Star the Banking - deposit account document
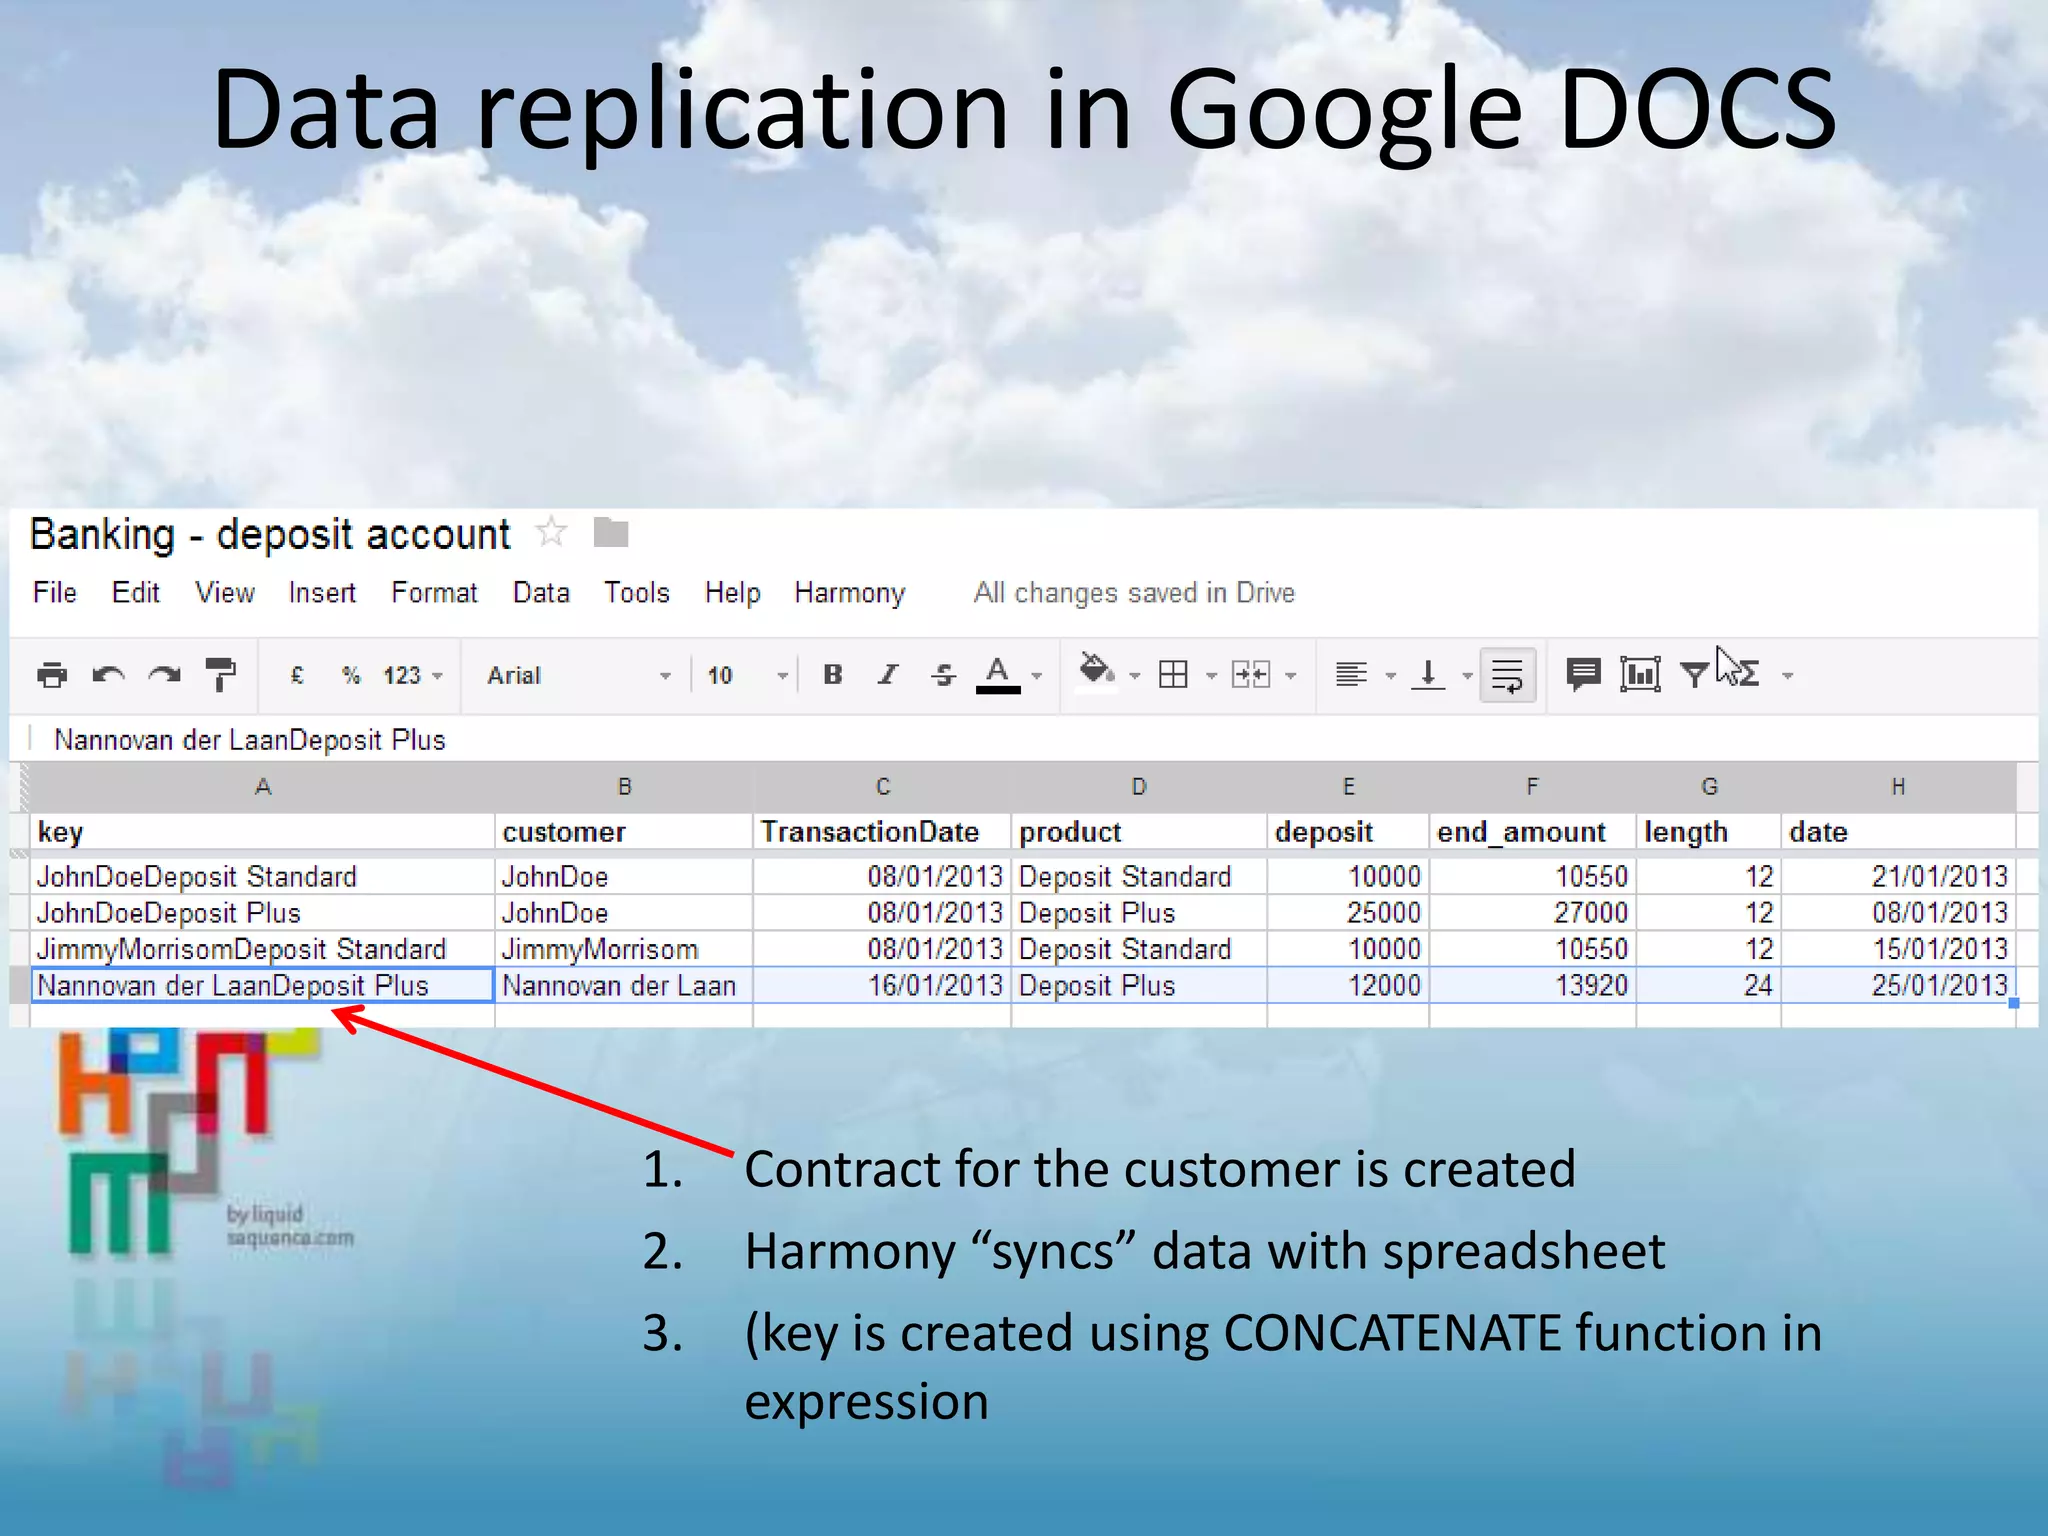Screen dimensions: 2048x1536 (551, 531)
